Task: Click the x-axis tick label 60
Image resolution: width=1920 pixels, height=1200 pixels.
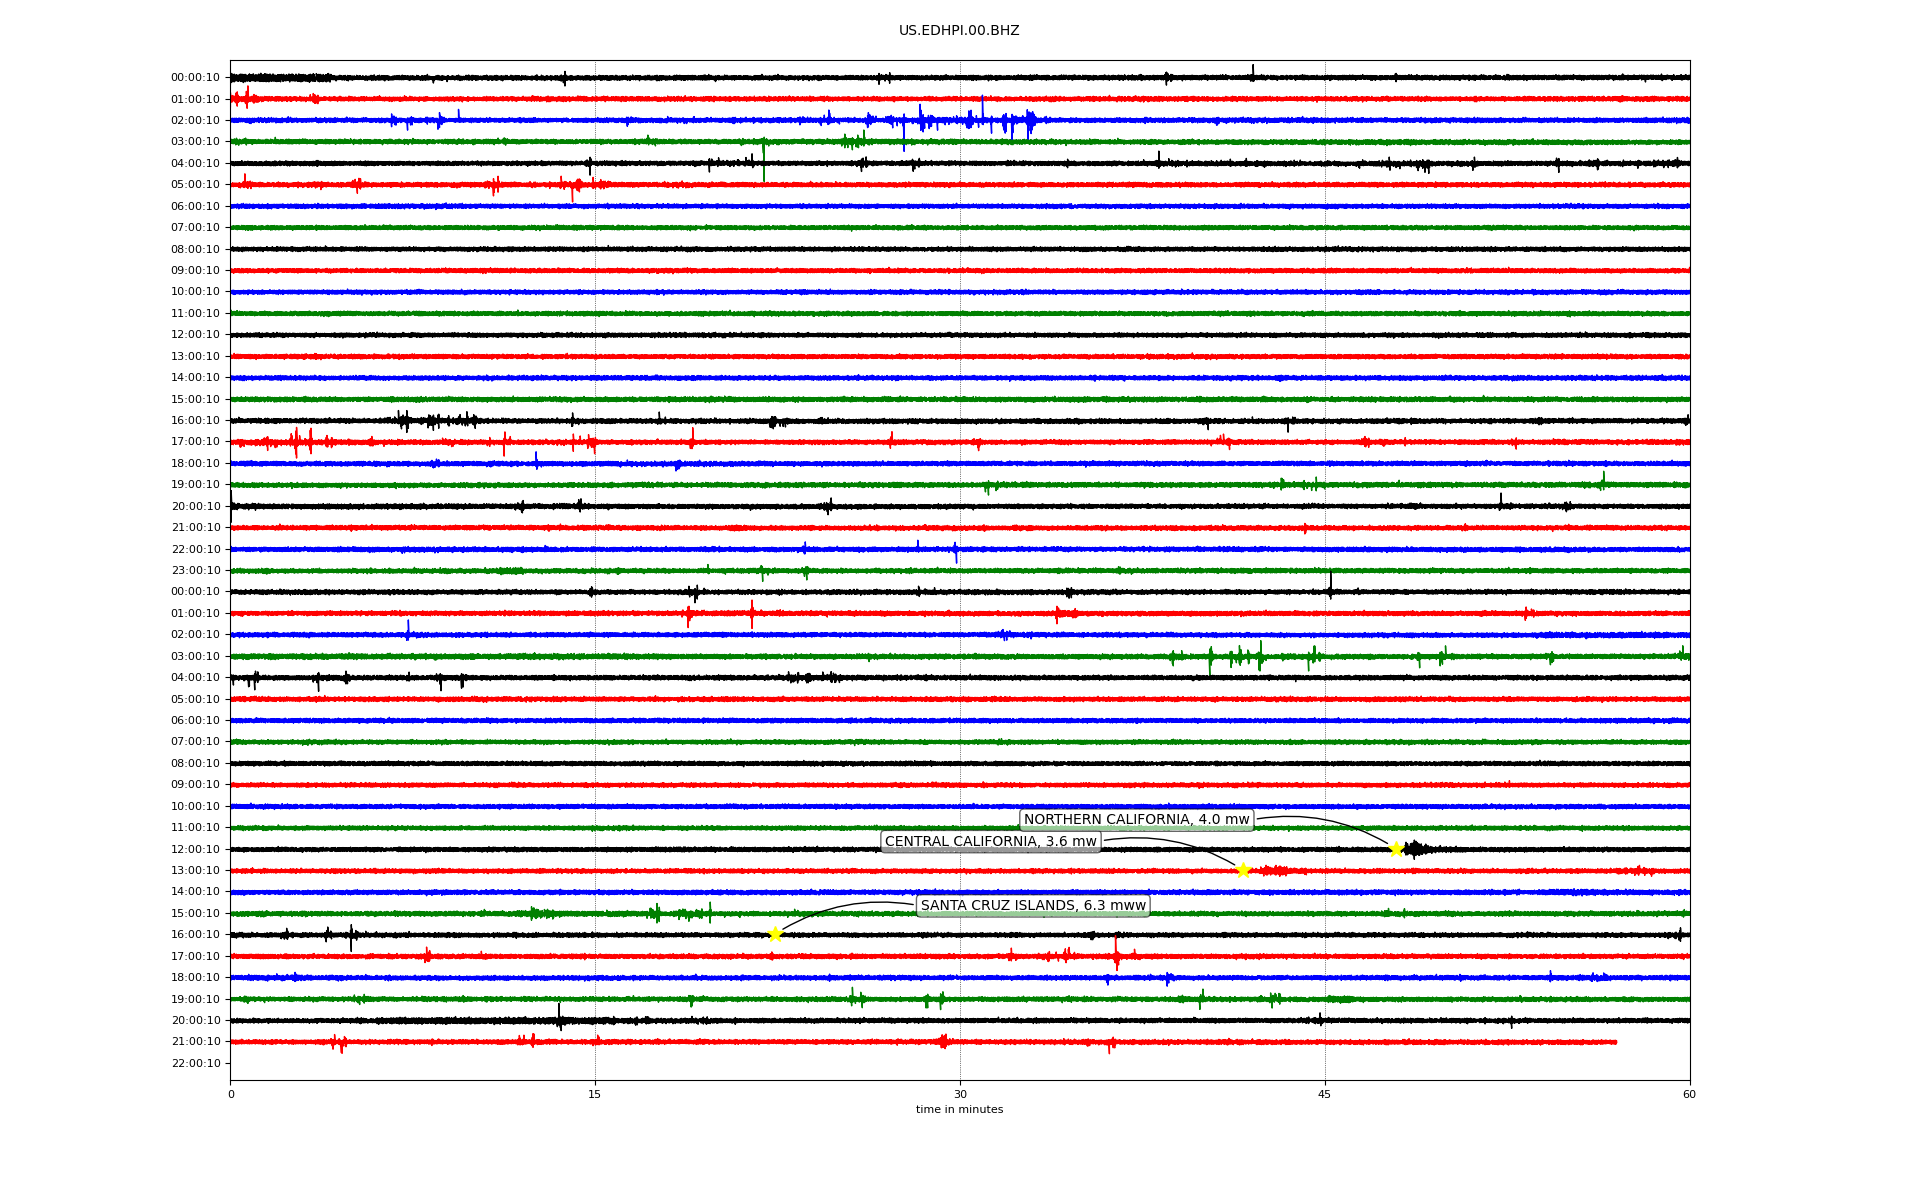Action: [1689, 1094]
